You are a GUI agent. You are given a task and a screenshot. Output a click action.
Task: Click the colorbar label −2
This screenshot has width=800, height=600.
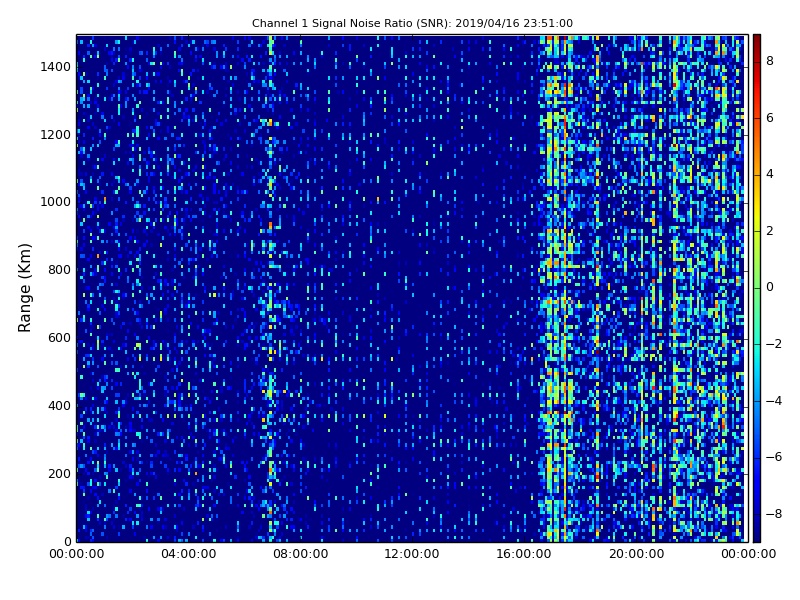(774, 344)
